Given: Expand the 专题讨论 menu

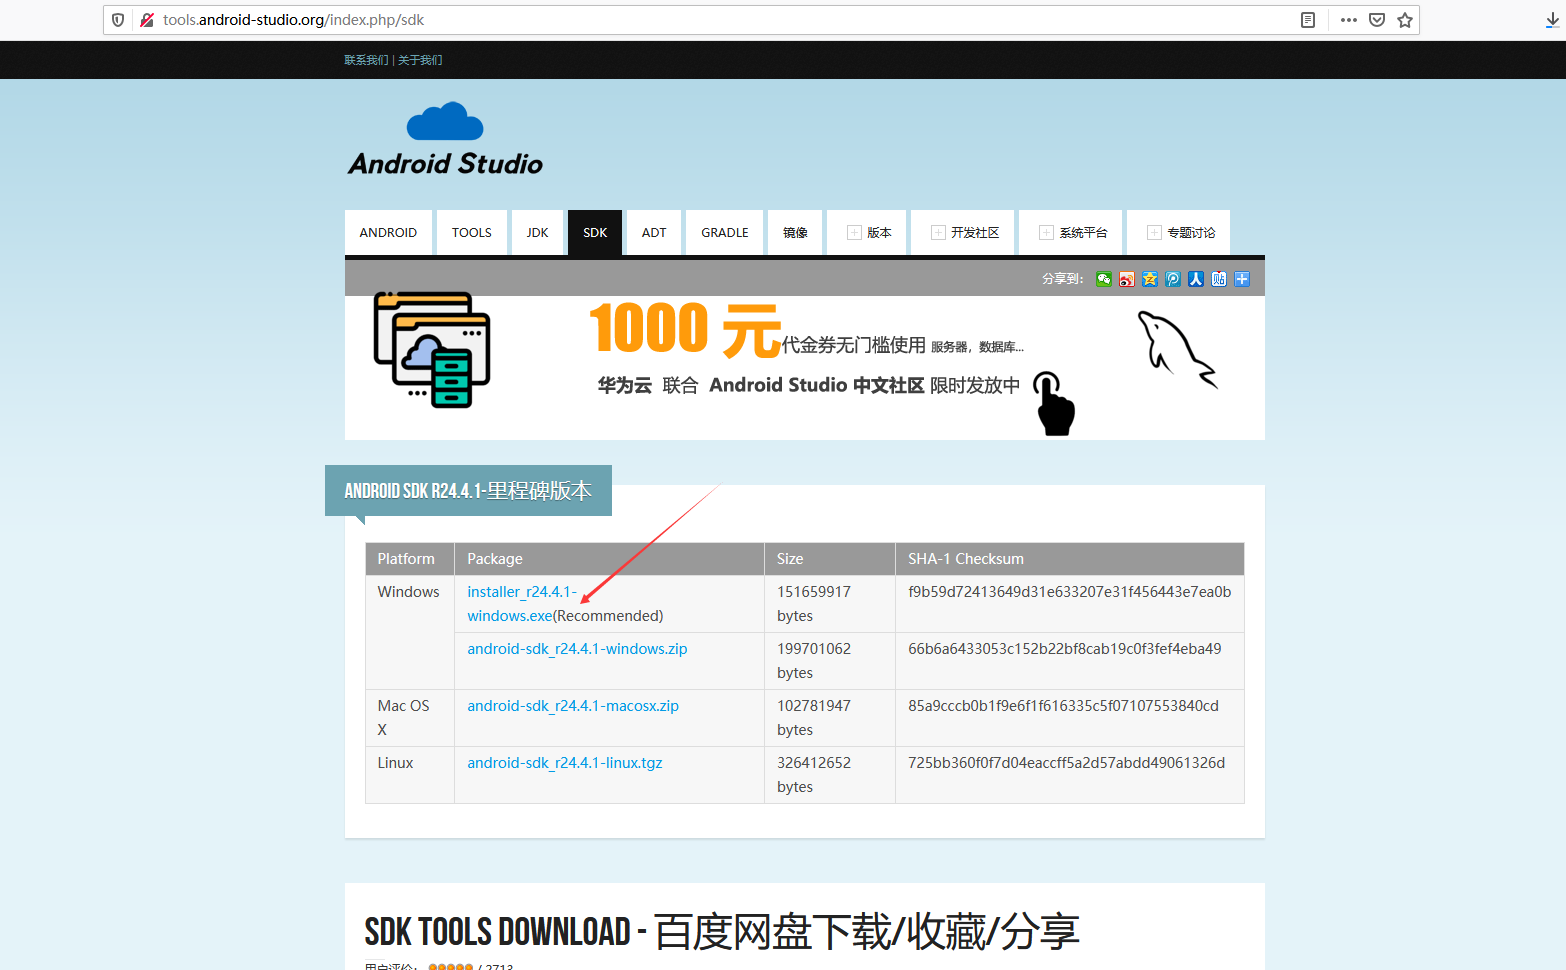Looking at the screenshot, I should click(x=1180, y=232).
